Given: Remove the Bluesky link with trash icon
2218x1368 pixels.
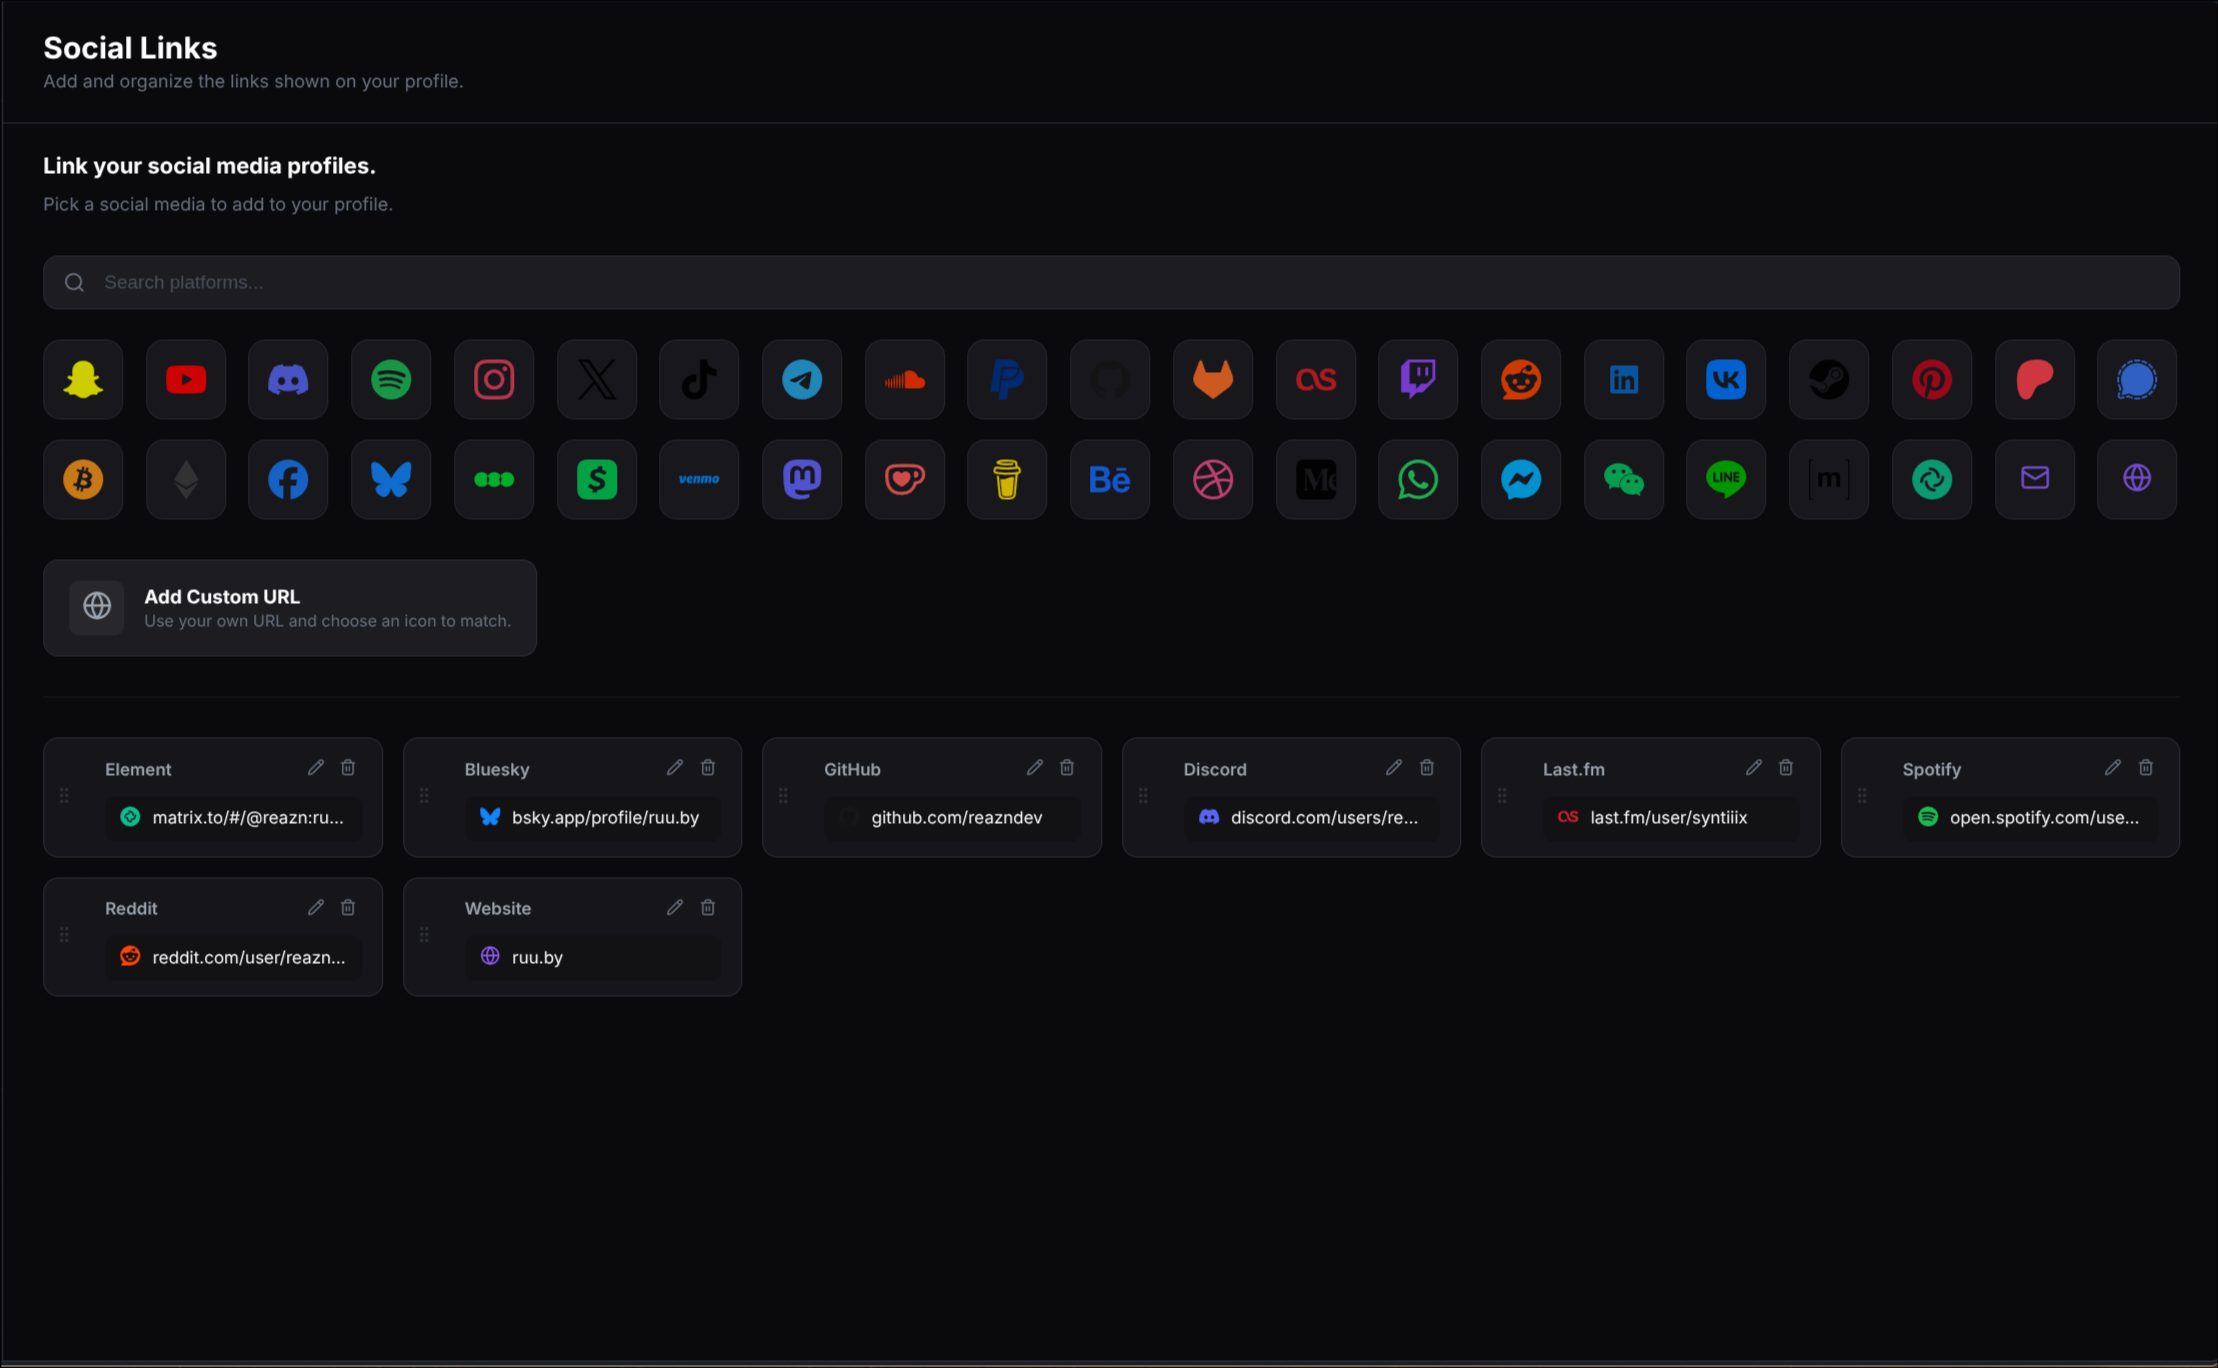Looking at the screenshot, I should coord(708,768).
